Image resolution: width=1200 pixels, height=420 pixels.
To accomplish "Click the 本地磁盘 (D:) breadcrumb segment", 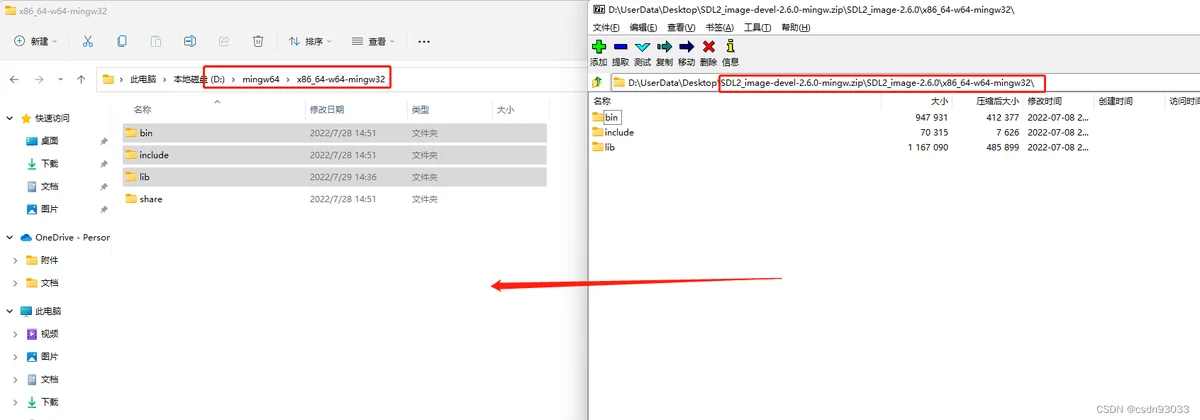I will 199,79.
